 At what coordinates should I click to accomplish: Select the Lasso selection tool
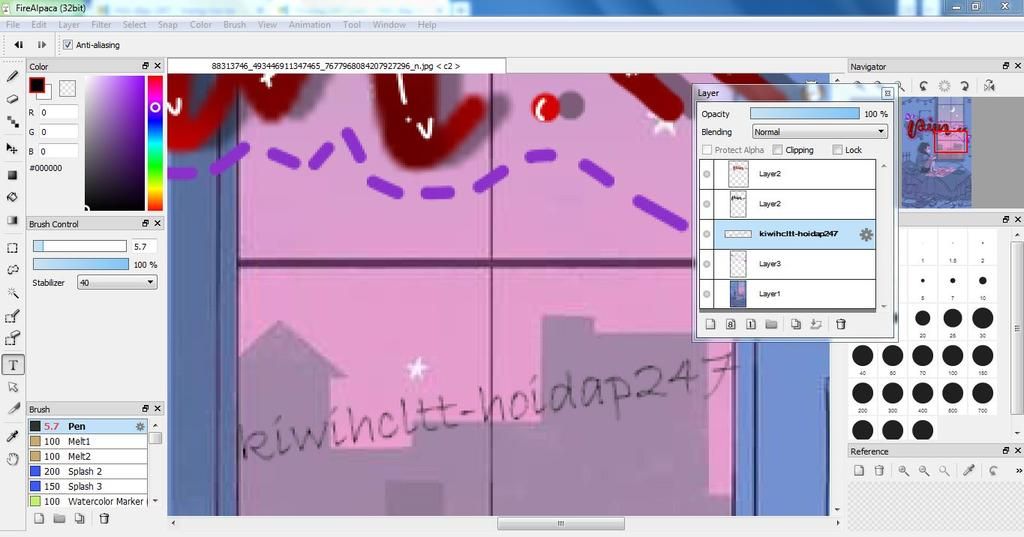coord(12,270)
